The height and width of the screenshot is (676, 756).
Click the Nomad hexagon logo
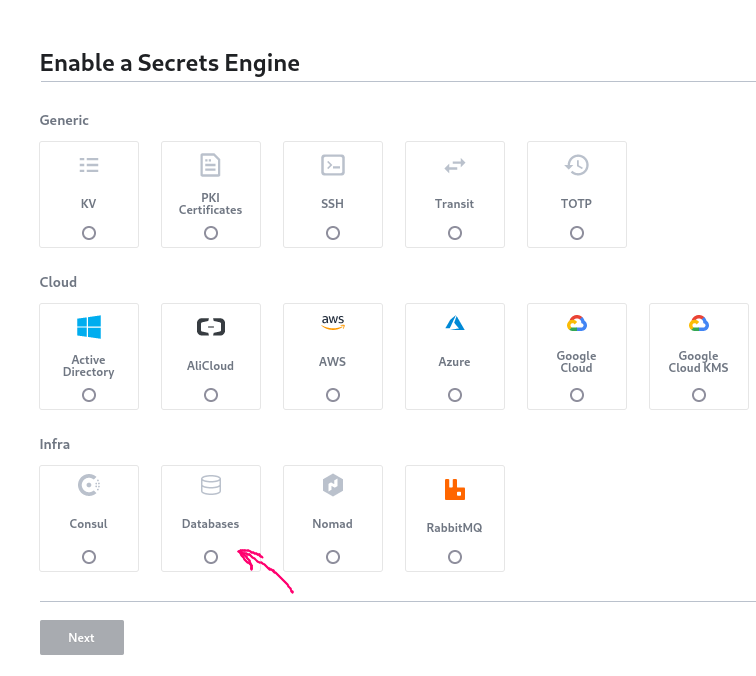(333, 485)
